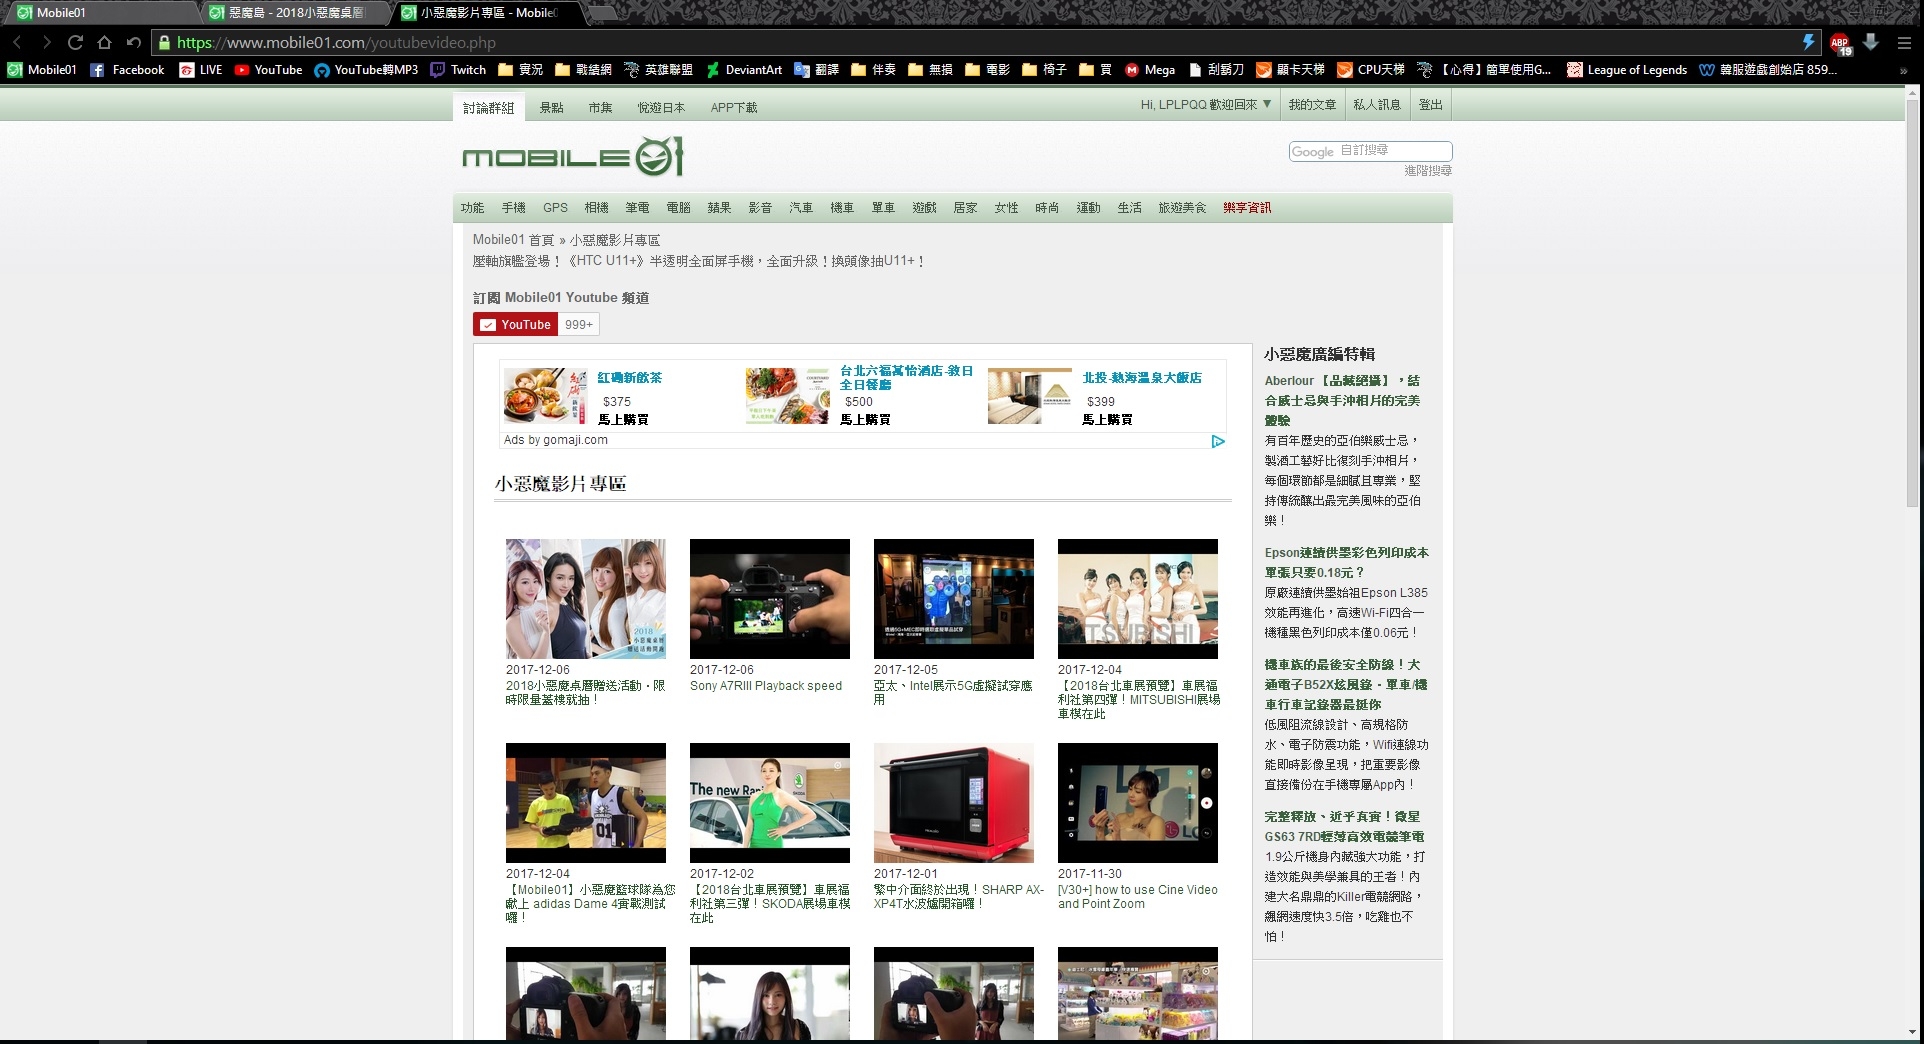Image resolution: width=1924 pixels, height=1044 pixels.
Task: Open the 景點 site tab
Action: coord(552,107)
